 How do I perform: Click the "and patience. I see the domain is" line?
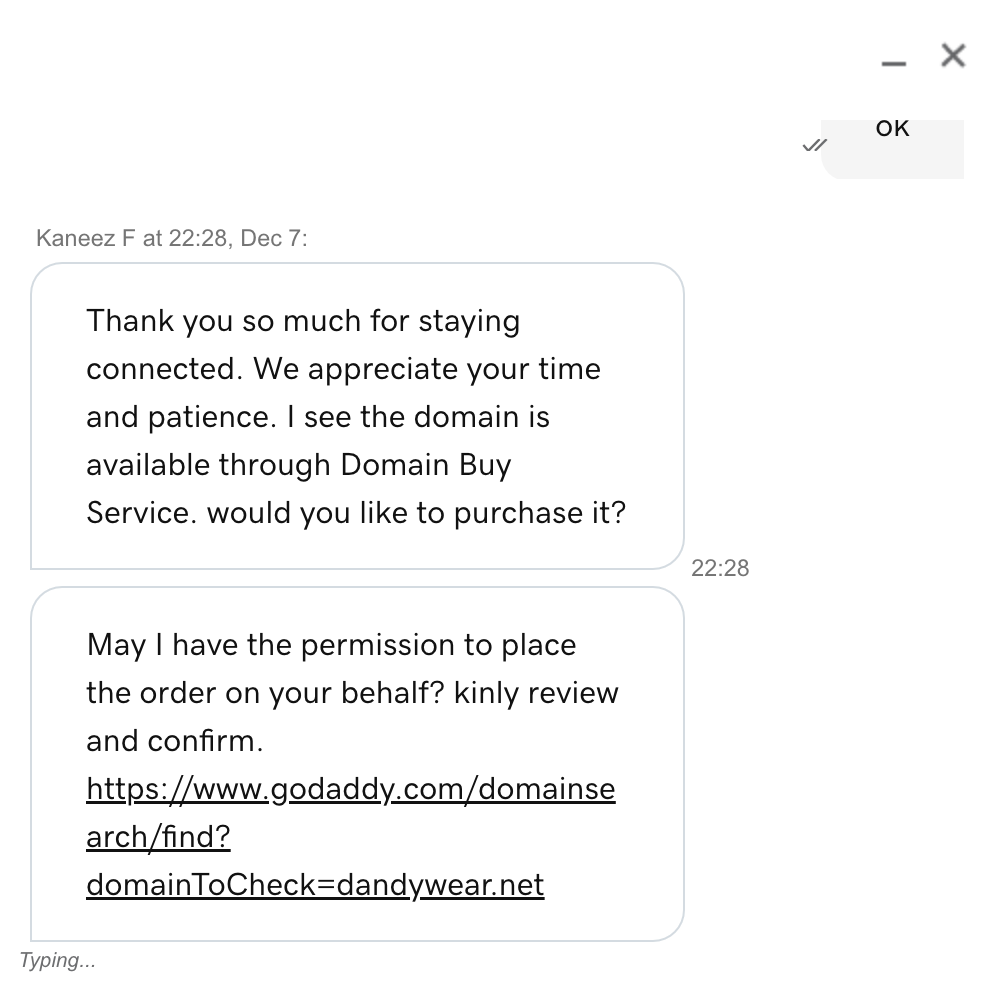318,417
